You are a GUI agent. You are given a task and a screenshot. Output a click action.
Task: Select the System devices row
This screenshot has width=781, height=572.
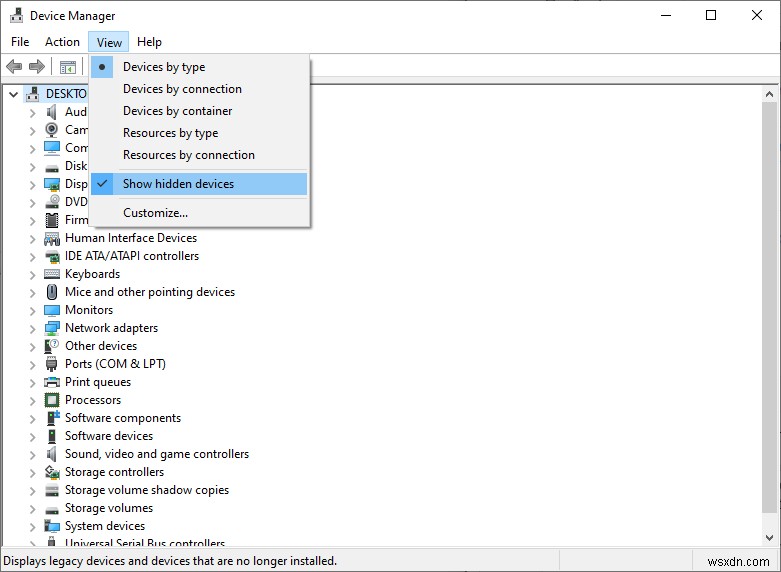[105, 526]
